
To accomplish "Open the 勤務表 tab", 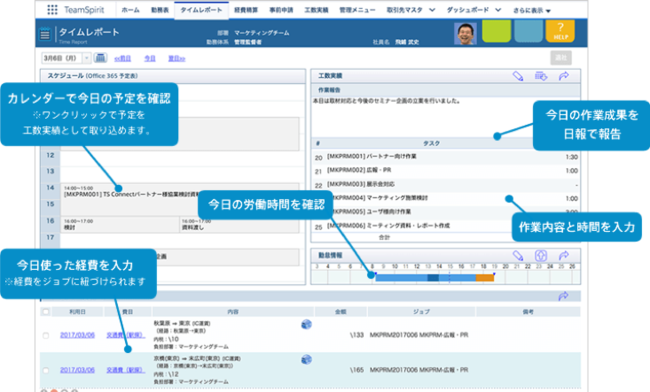I will [x=160, y=10].
